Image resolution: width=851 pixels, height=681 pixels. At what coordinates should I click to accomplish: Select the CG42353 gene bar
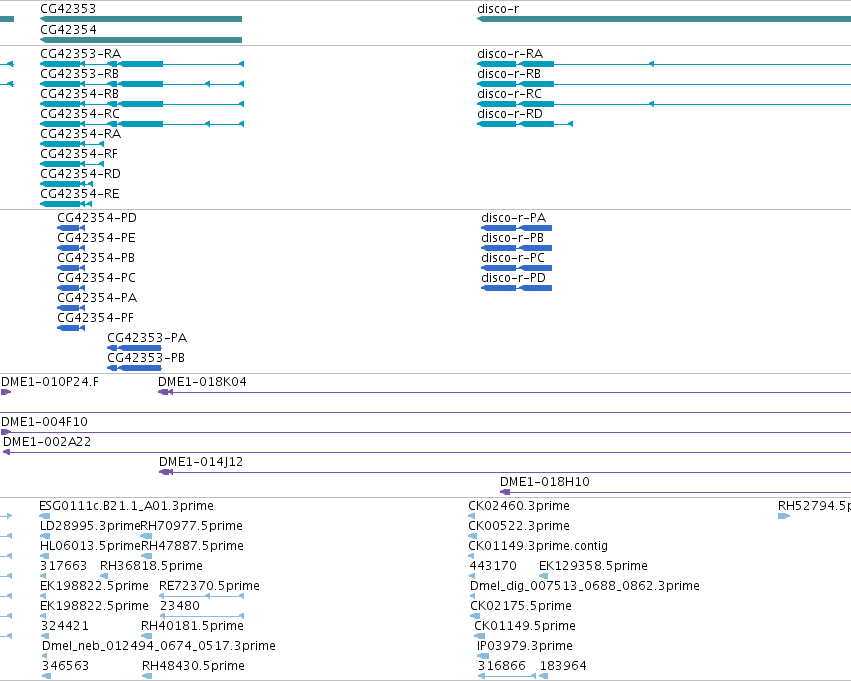(141, 19)
